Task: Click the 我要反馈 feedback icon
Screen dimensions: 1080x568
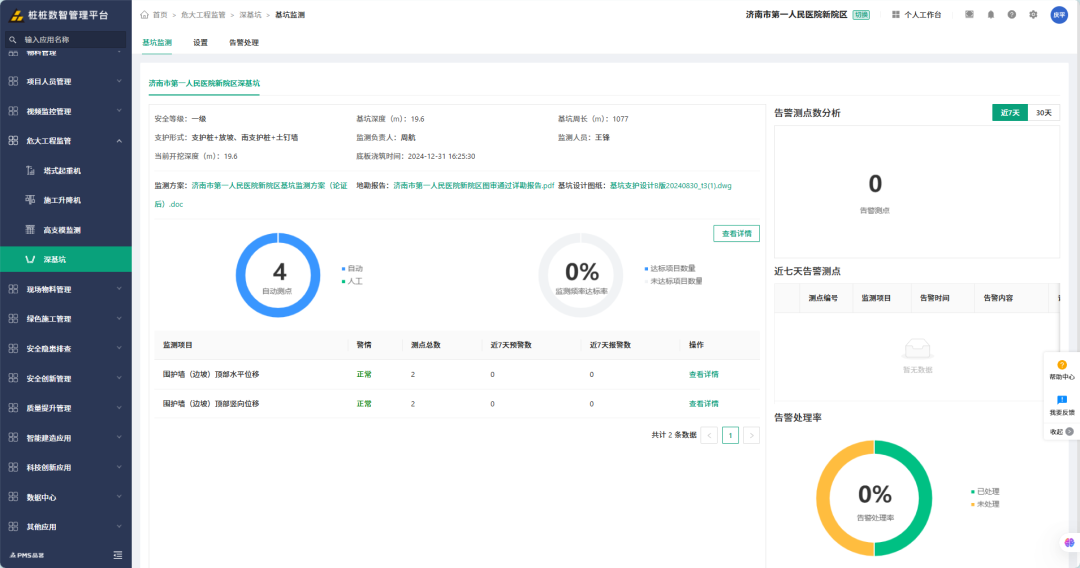Action: (1062, 400)
